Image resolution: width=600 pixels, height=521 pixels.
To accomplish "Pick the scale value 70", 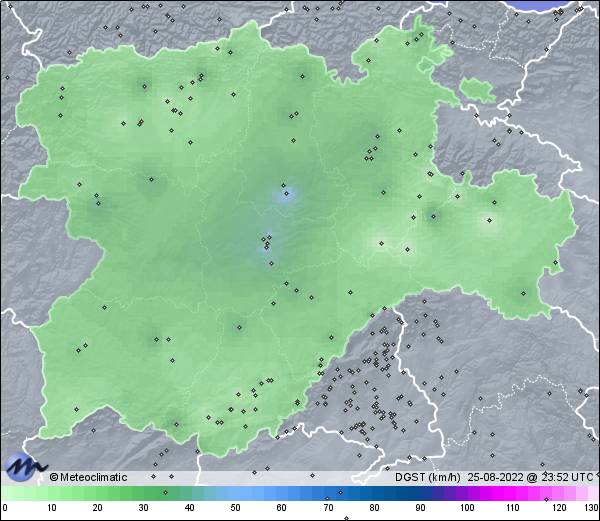I will (x=328, y=508).
